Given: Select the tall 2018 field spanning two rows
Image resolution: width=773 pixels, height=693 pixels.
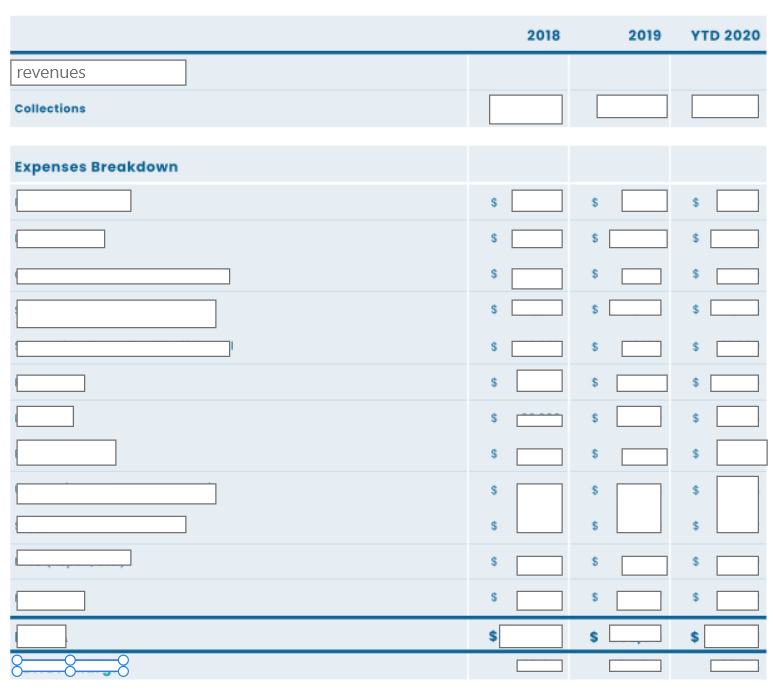Looking at the screenshot, I should point(539,508).
